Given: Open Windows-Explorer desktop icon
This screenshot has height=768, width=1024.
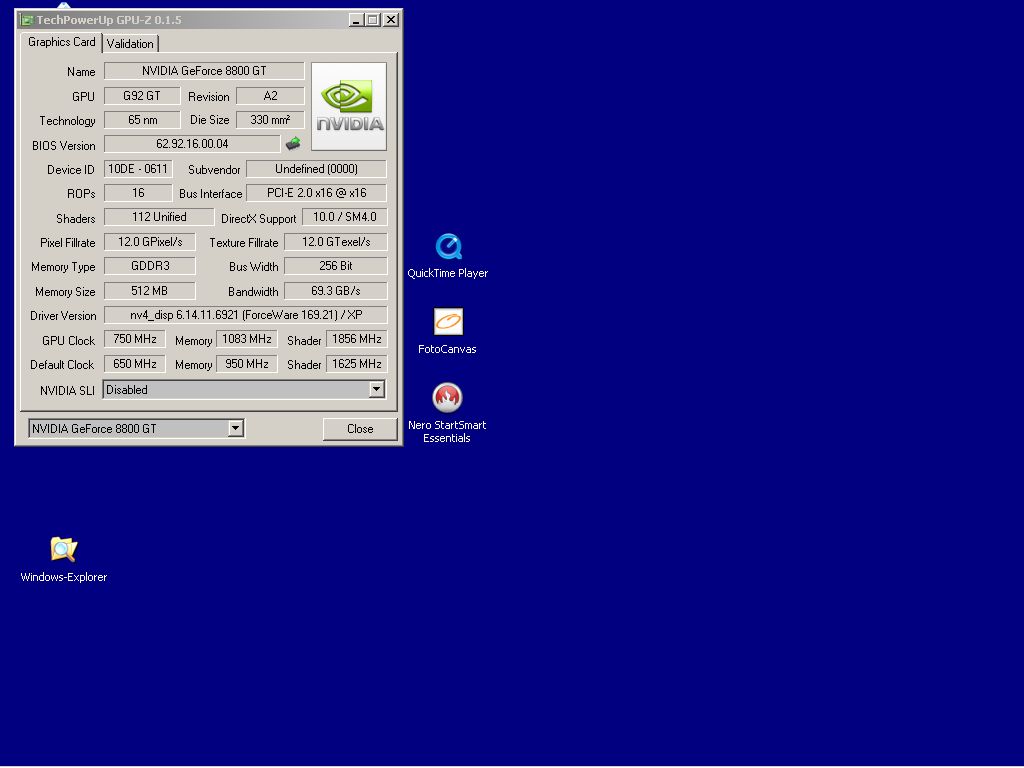Looking at the screenshot, I should 63,560.
